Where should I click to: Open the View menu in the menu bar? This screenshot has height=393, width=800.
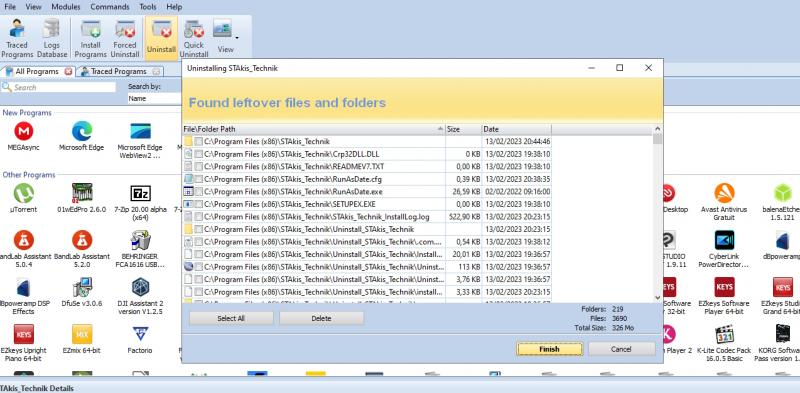[x=34, y=7]
